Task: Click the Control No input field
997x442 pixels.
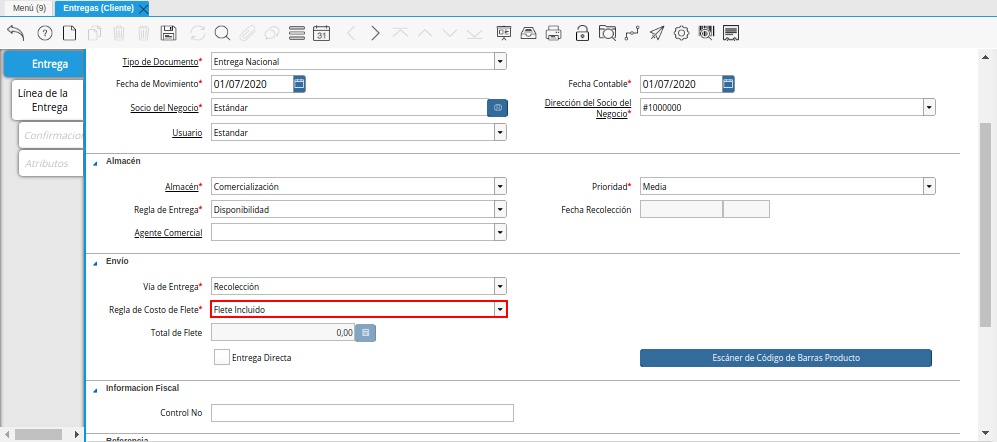Action: pos(362,413)
